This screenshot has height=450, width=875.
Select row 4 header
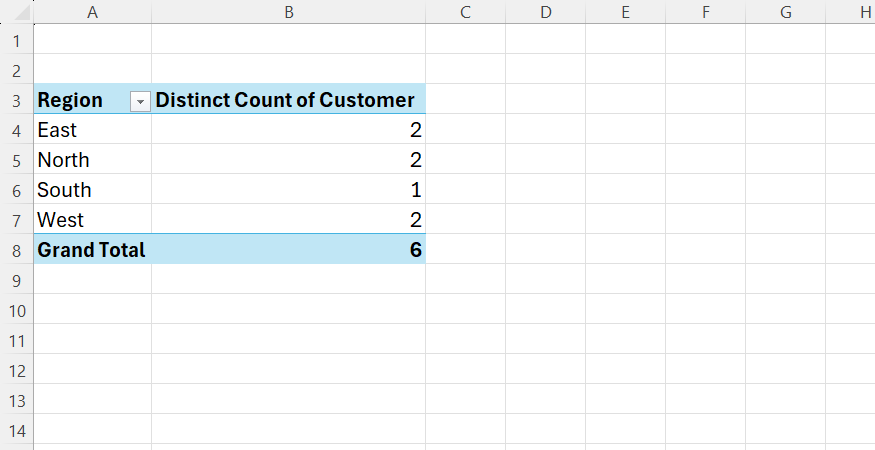point(17,131)
